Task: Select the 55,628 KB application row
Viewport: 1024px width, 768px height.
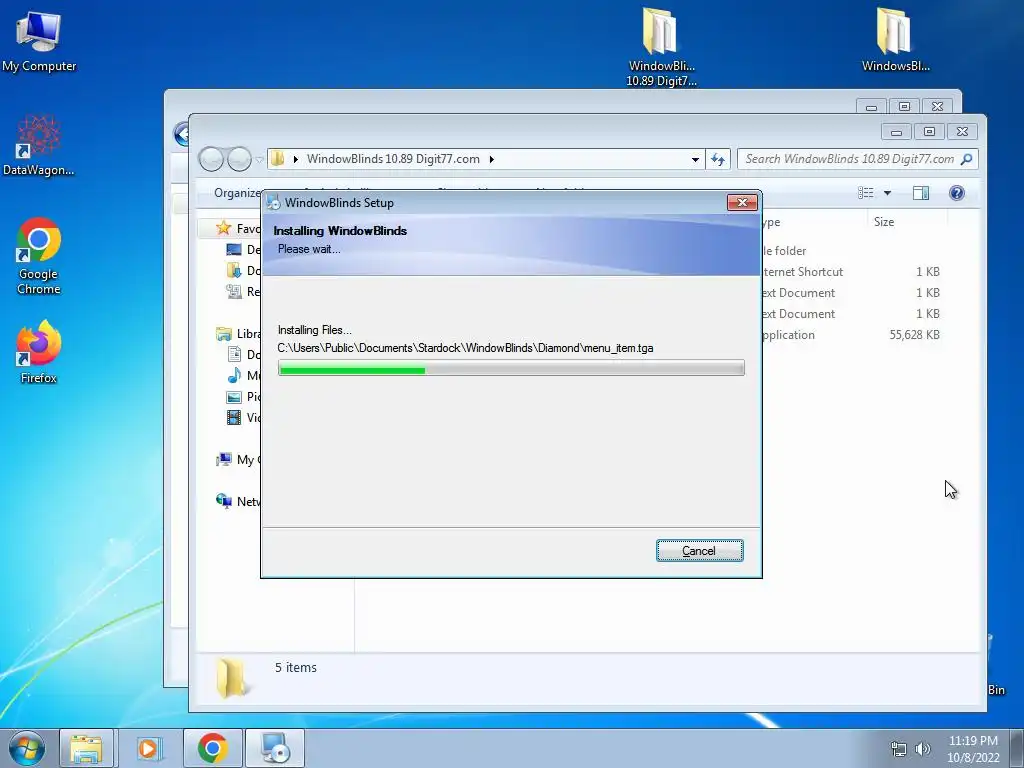Action: click(x=852, y=335)
